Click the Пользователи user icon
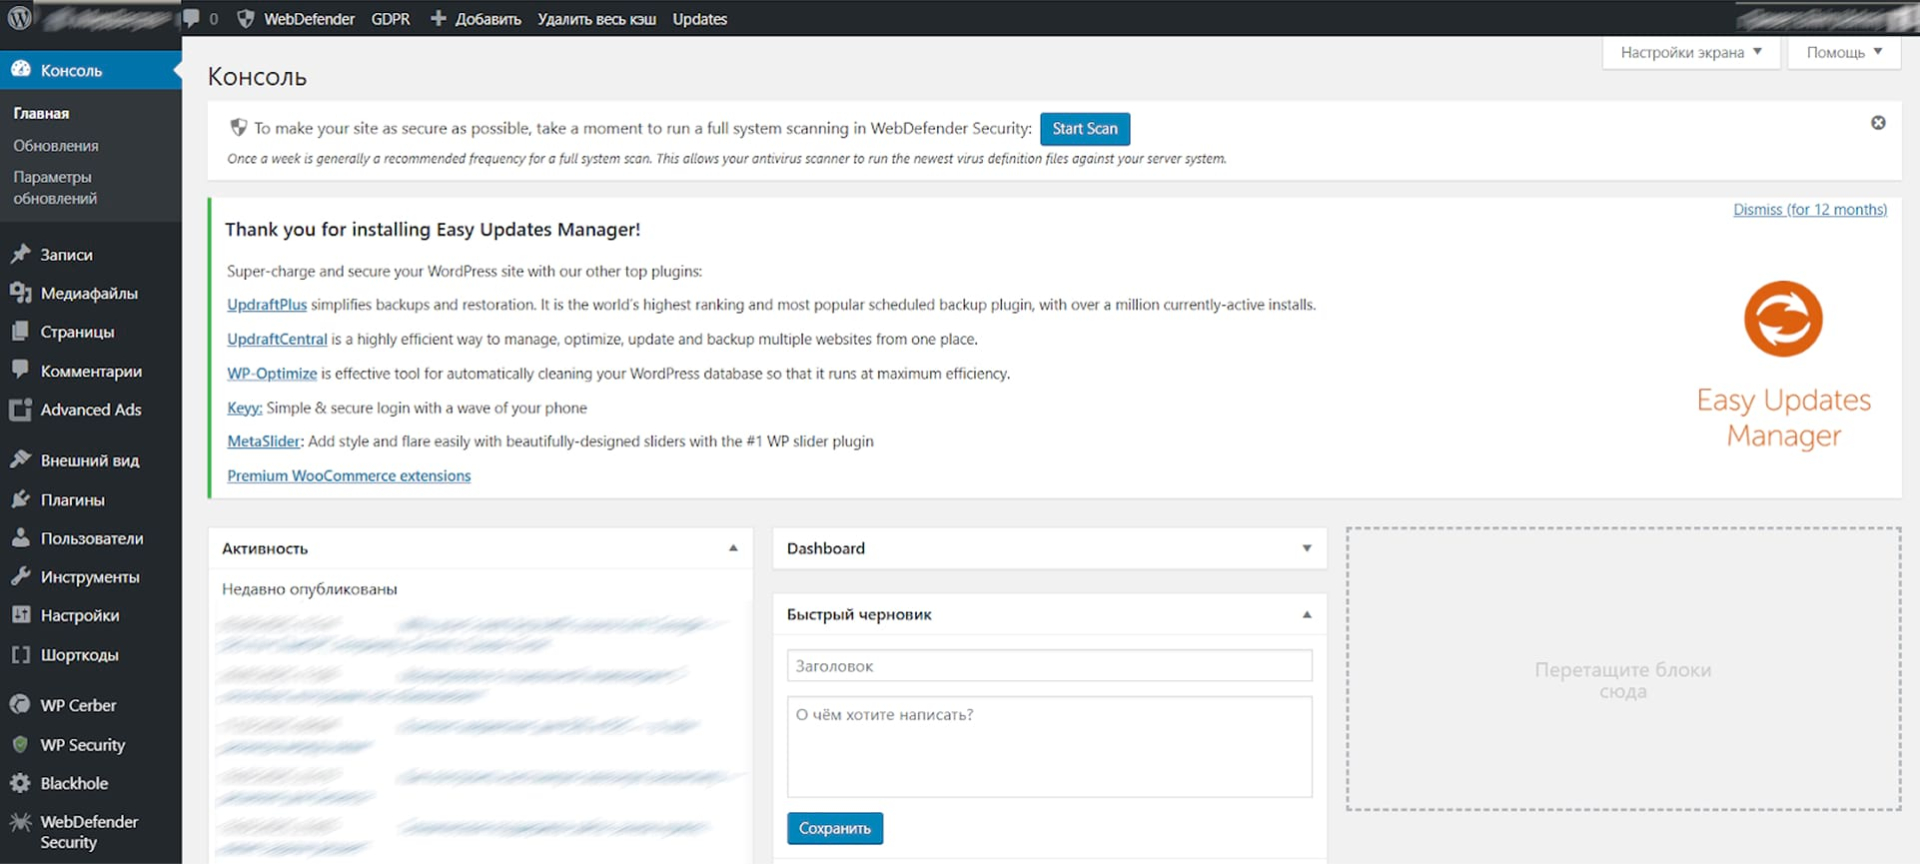The image size is (1920, 864). point(20,538)
